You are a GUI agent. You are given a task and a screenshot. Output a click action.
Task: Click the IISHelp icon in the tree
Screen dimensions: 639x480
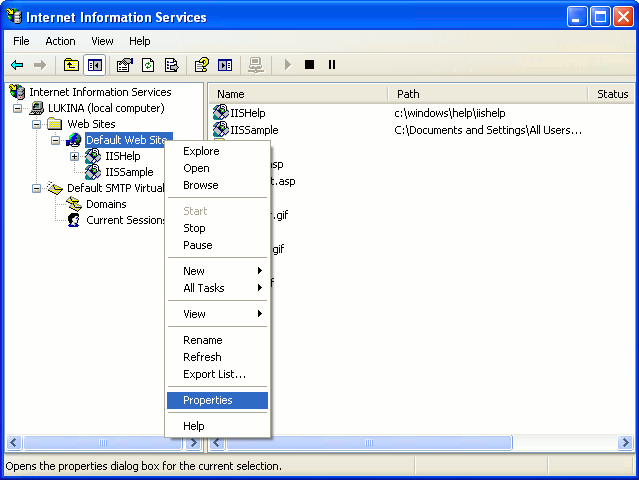pos(93,156)
